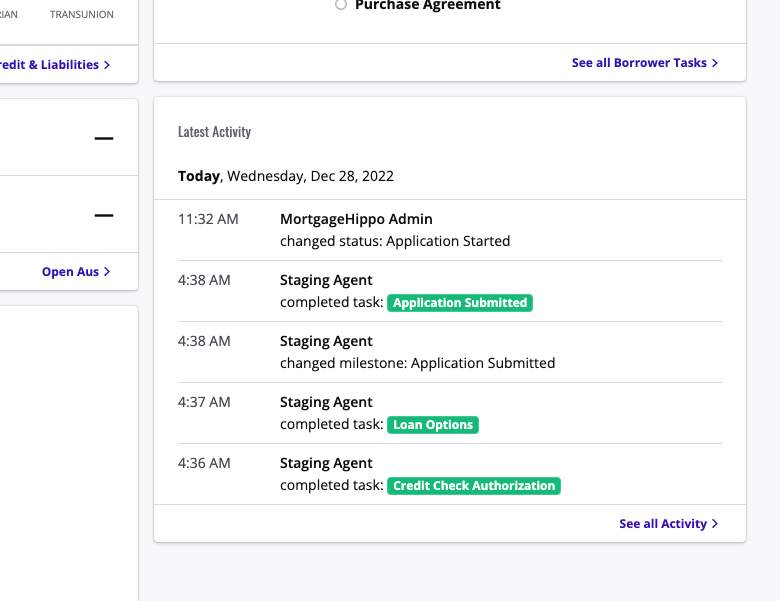Click the chevron after See all Borrower Tasks
The image size is (780, 601).
[x=715, y=62]
